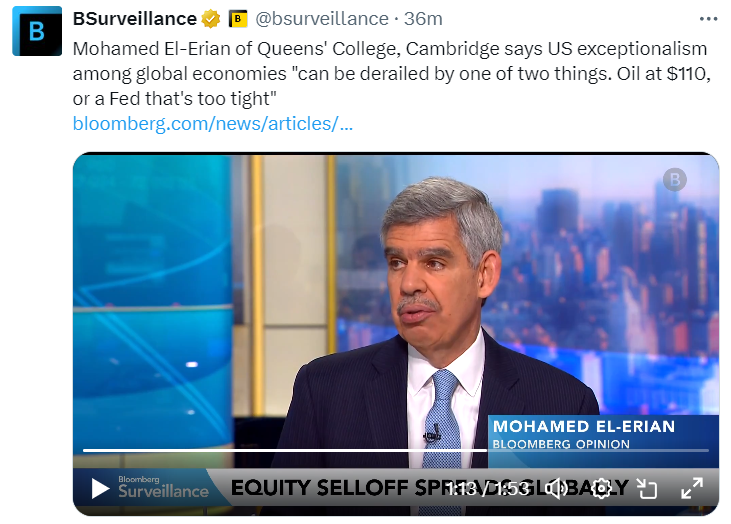
Task: Click the tweet text body
Action: pos(390,74)
